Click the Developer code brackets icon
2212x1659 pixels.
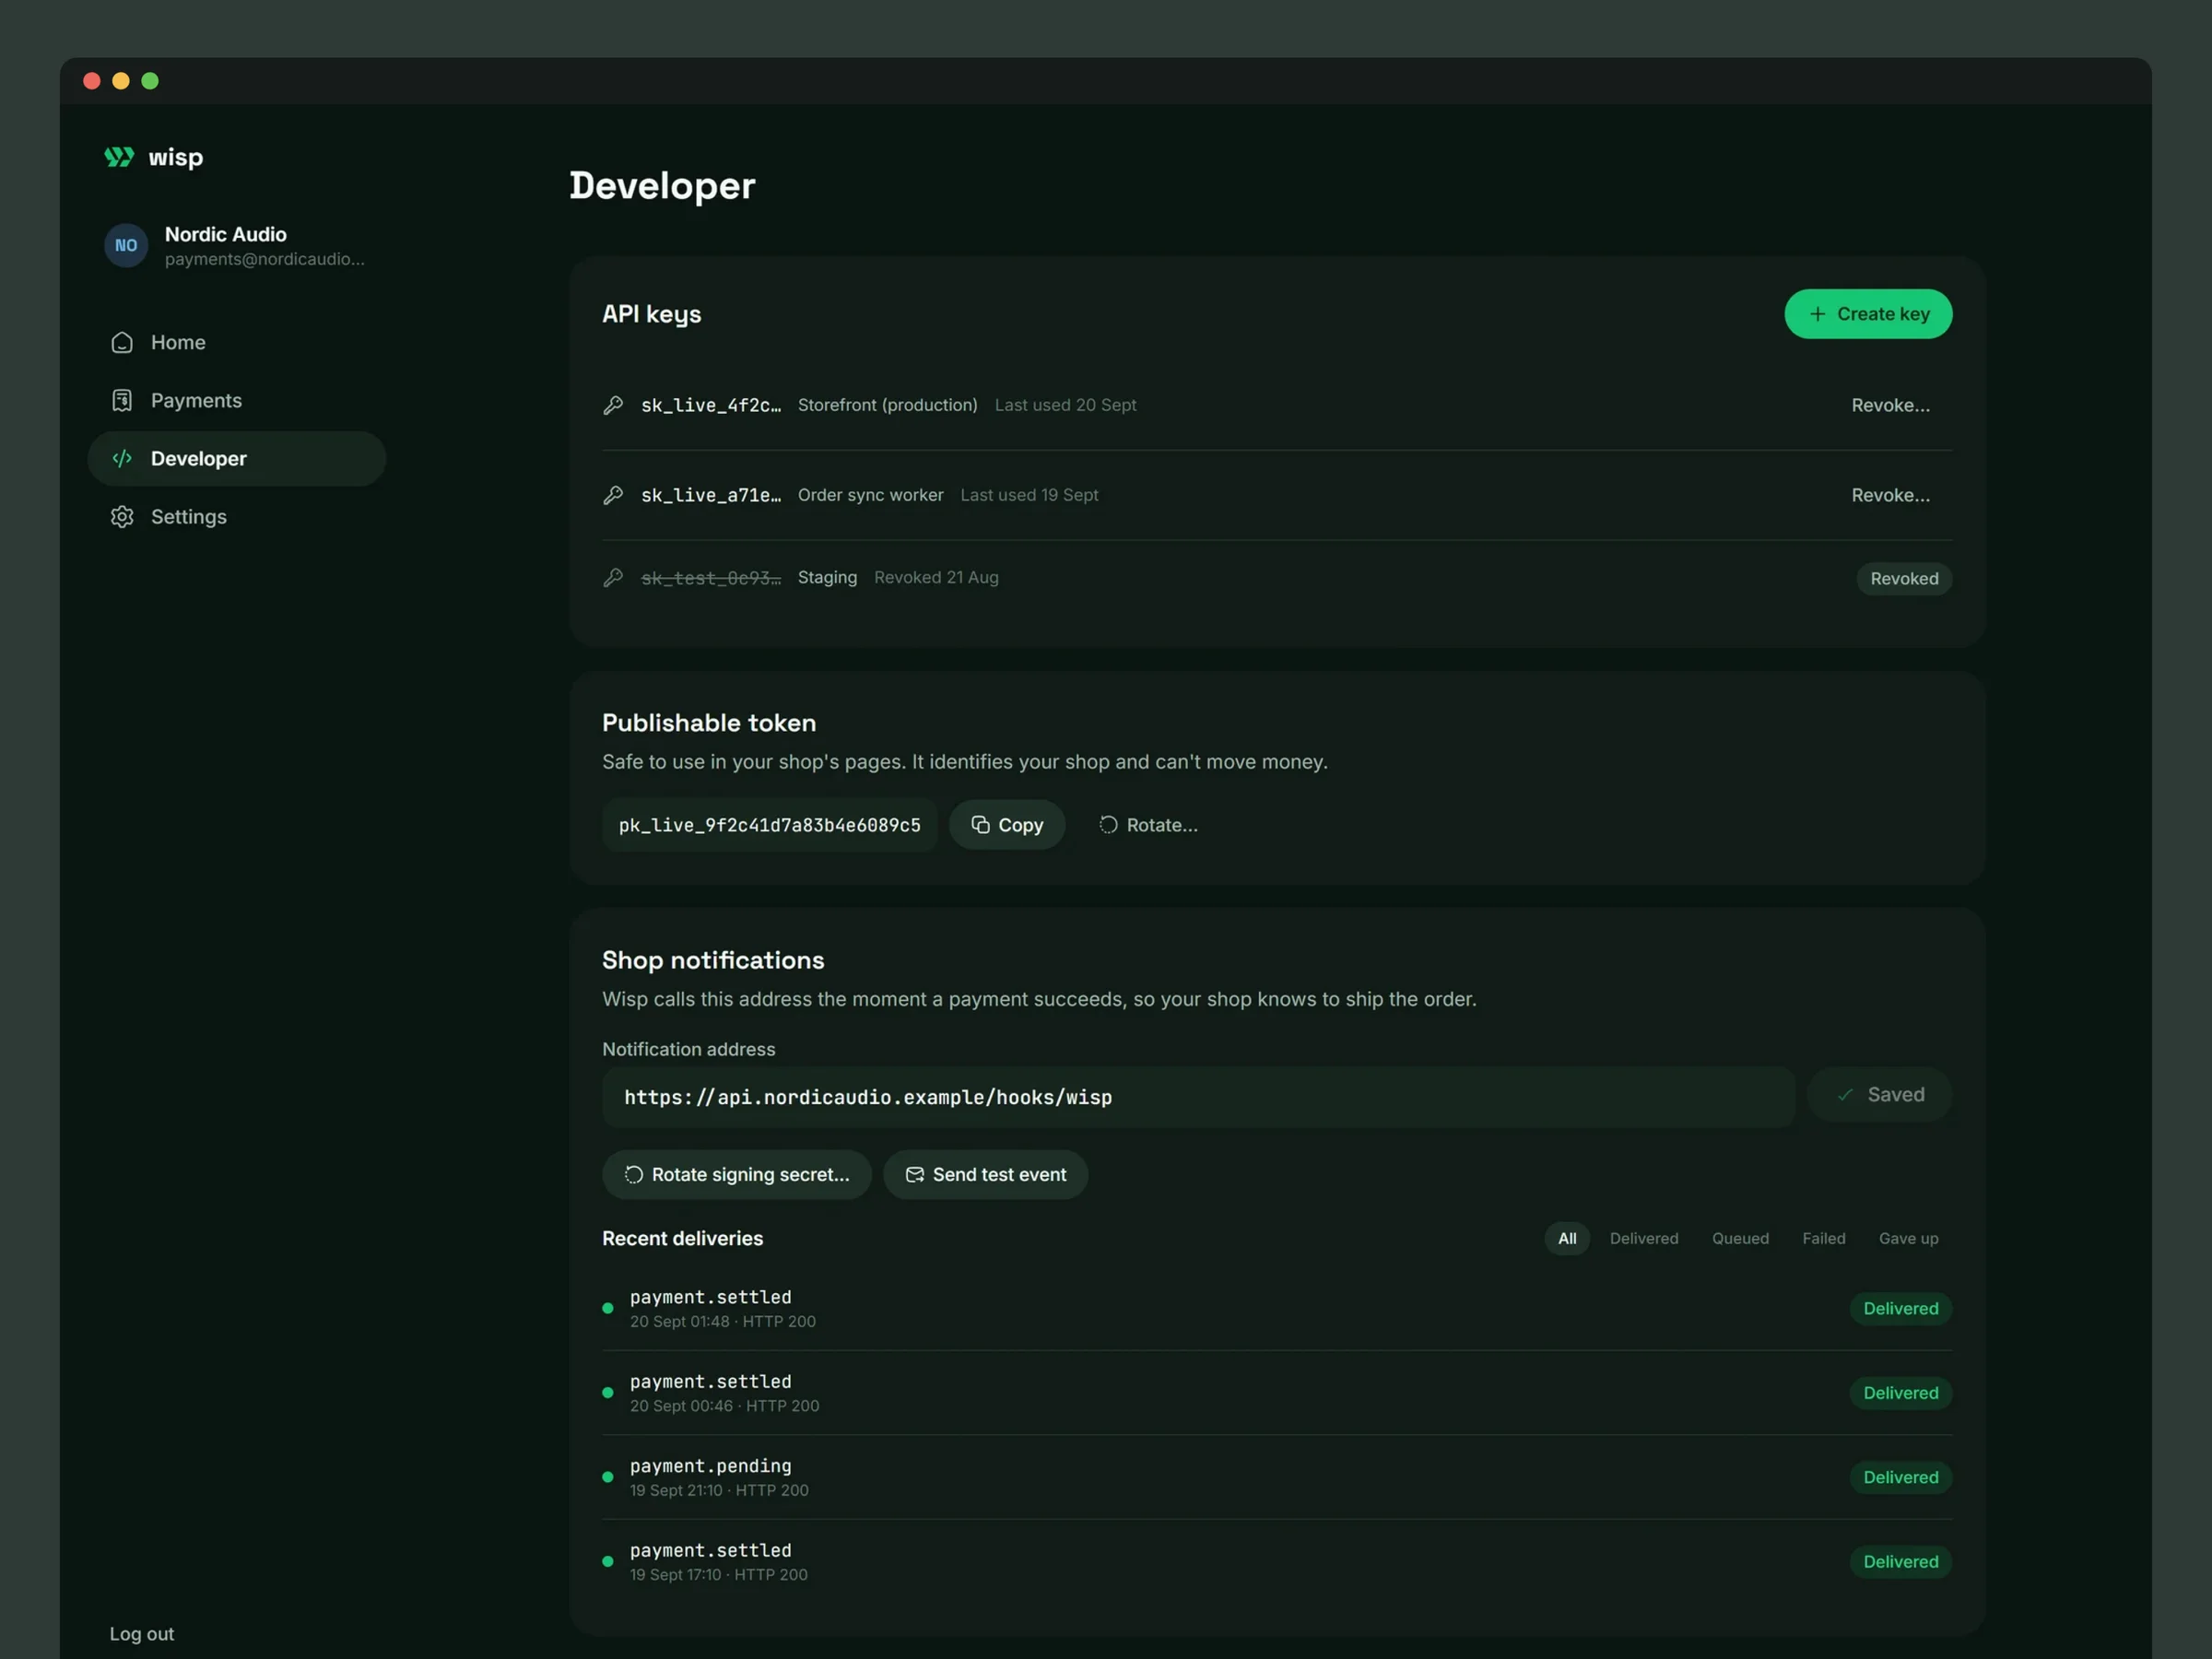coord(122,459)
